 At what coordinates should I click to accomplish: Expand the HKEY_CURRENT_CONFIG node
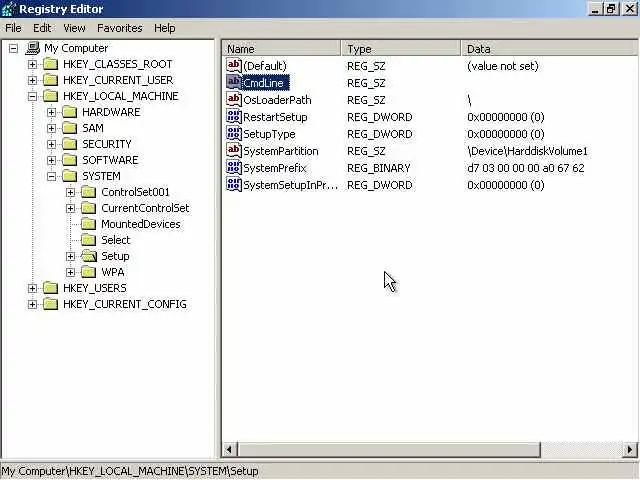tap(32, 304)
